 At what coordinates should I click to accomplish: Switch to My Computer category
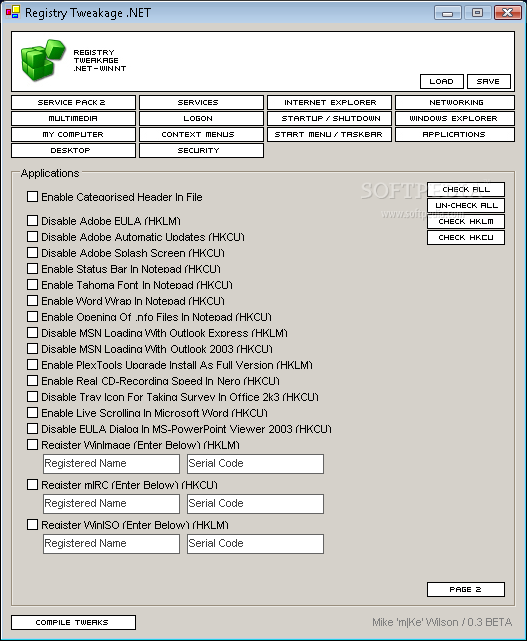click(x=73, y=134)
